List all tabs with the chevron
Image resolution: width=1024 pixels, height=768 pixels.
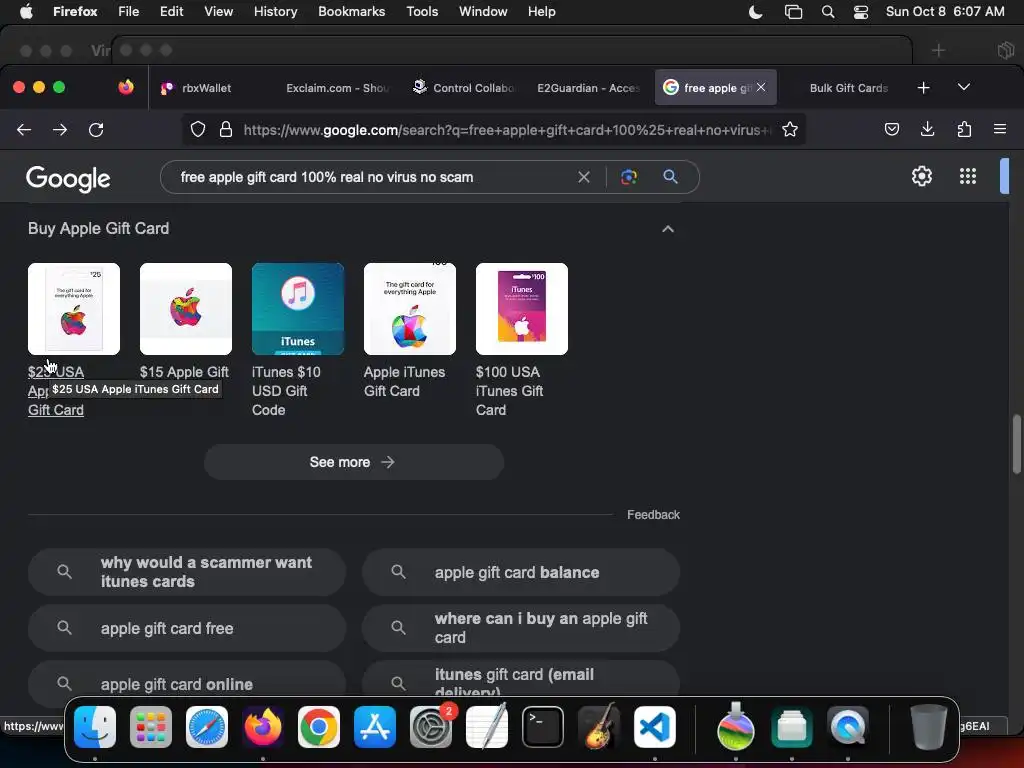(x=964, y=88)
